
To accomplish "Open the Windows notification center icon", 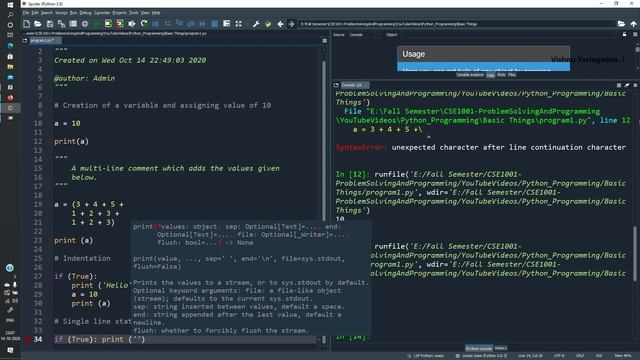I will (10, 350).
